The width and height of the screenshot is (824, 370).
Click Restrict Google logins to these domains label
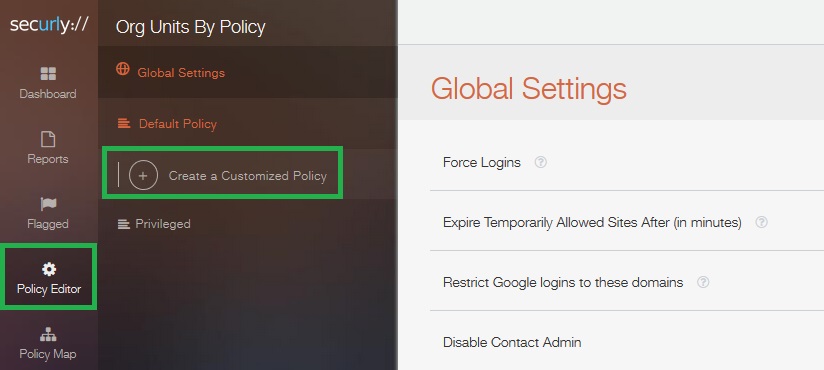click(563, 283)
